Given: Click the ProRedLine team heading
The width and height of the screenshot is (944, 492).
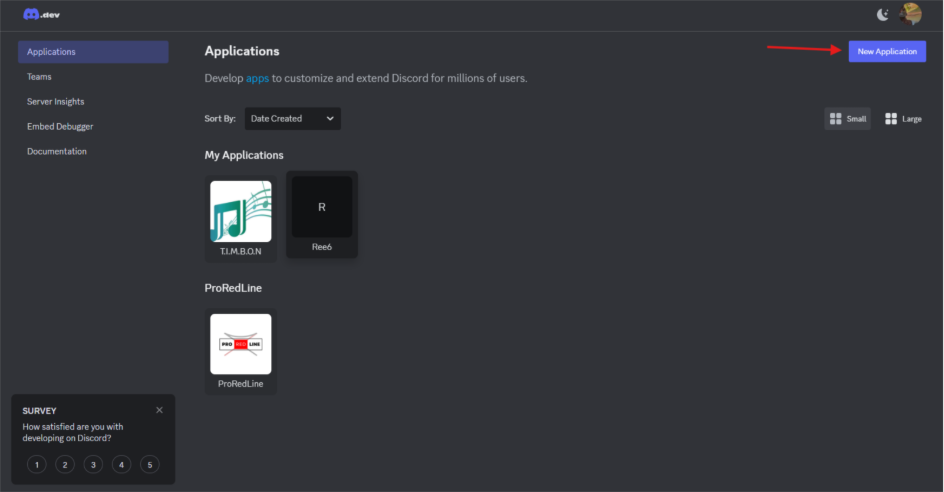Looking at the screenshot, I should click(233, 288).
